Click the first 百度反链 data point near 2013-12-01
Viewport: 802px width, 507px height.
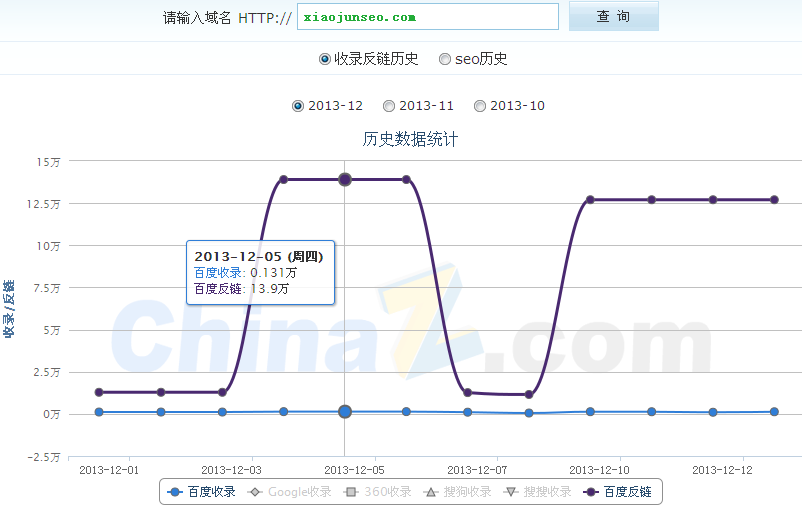click(x=99, y=392)
